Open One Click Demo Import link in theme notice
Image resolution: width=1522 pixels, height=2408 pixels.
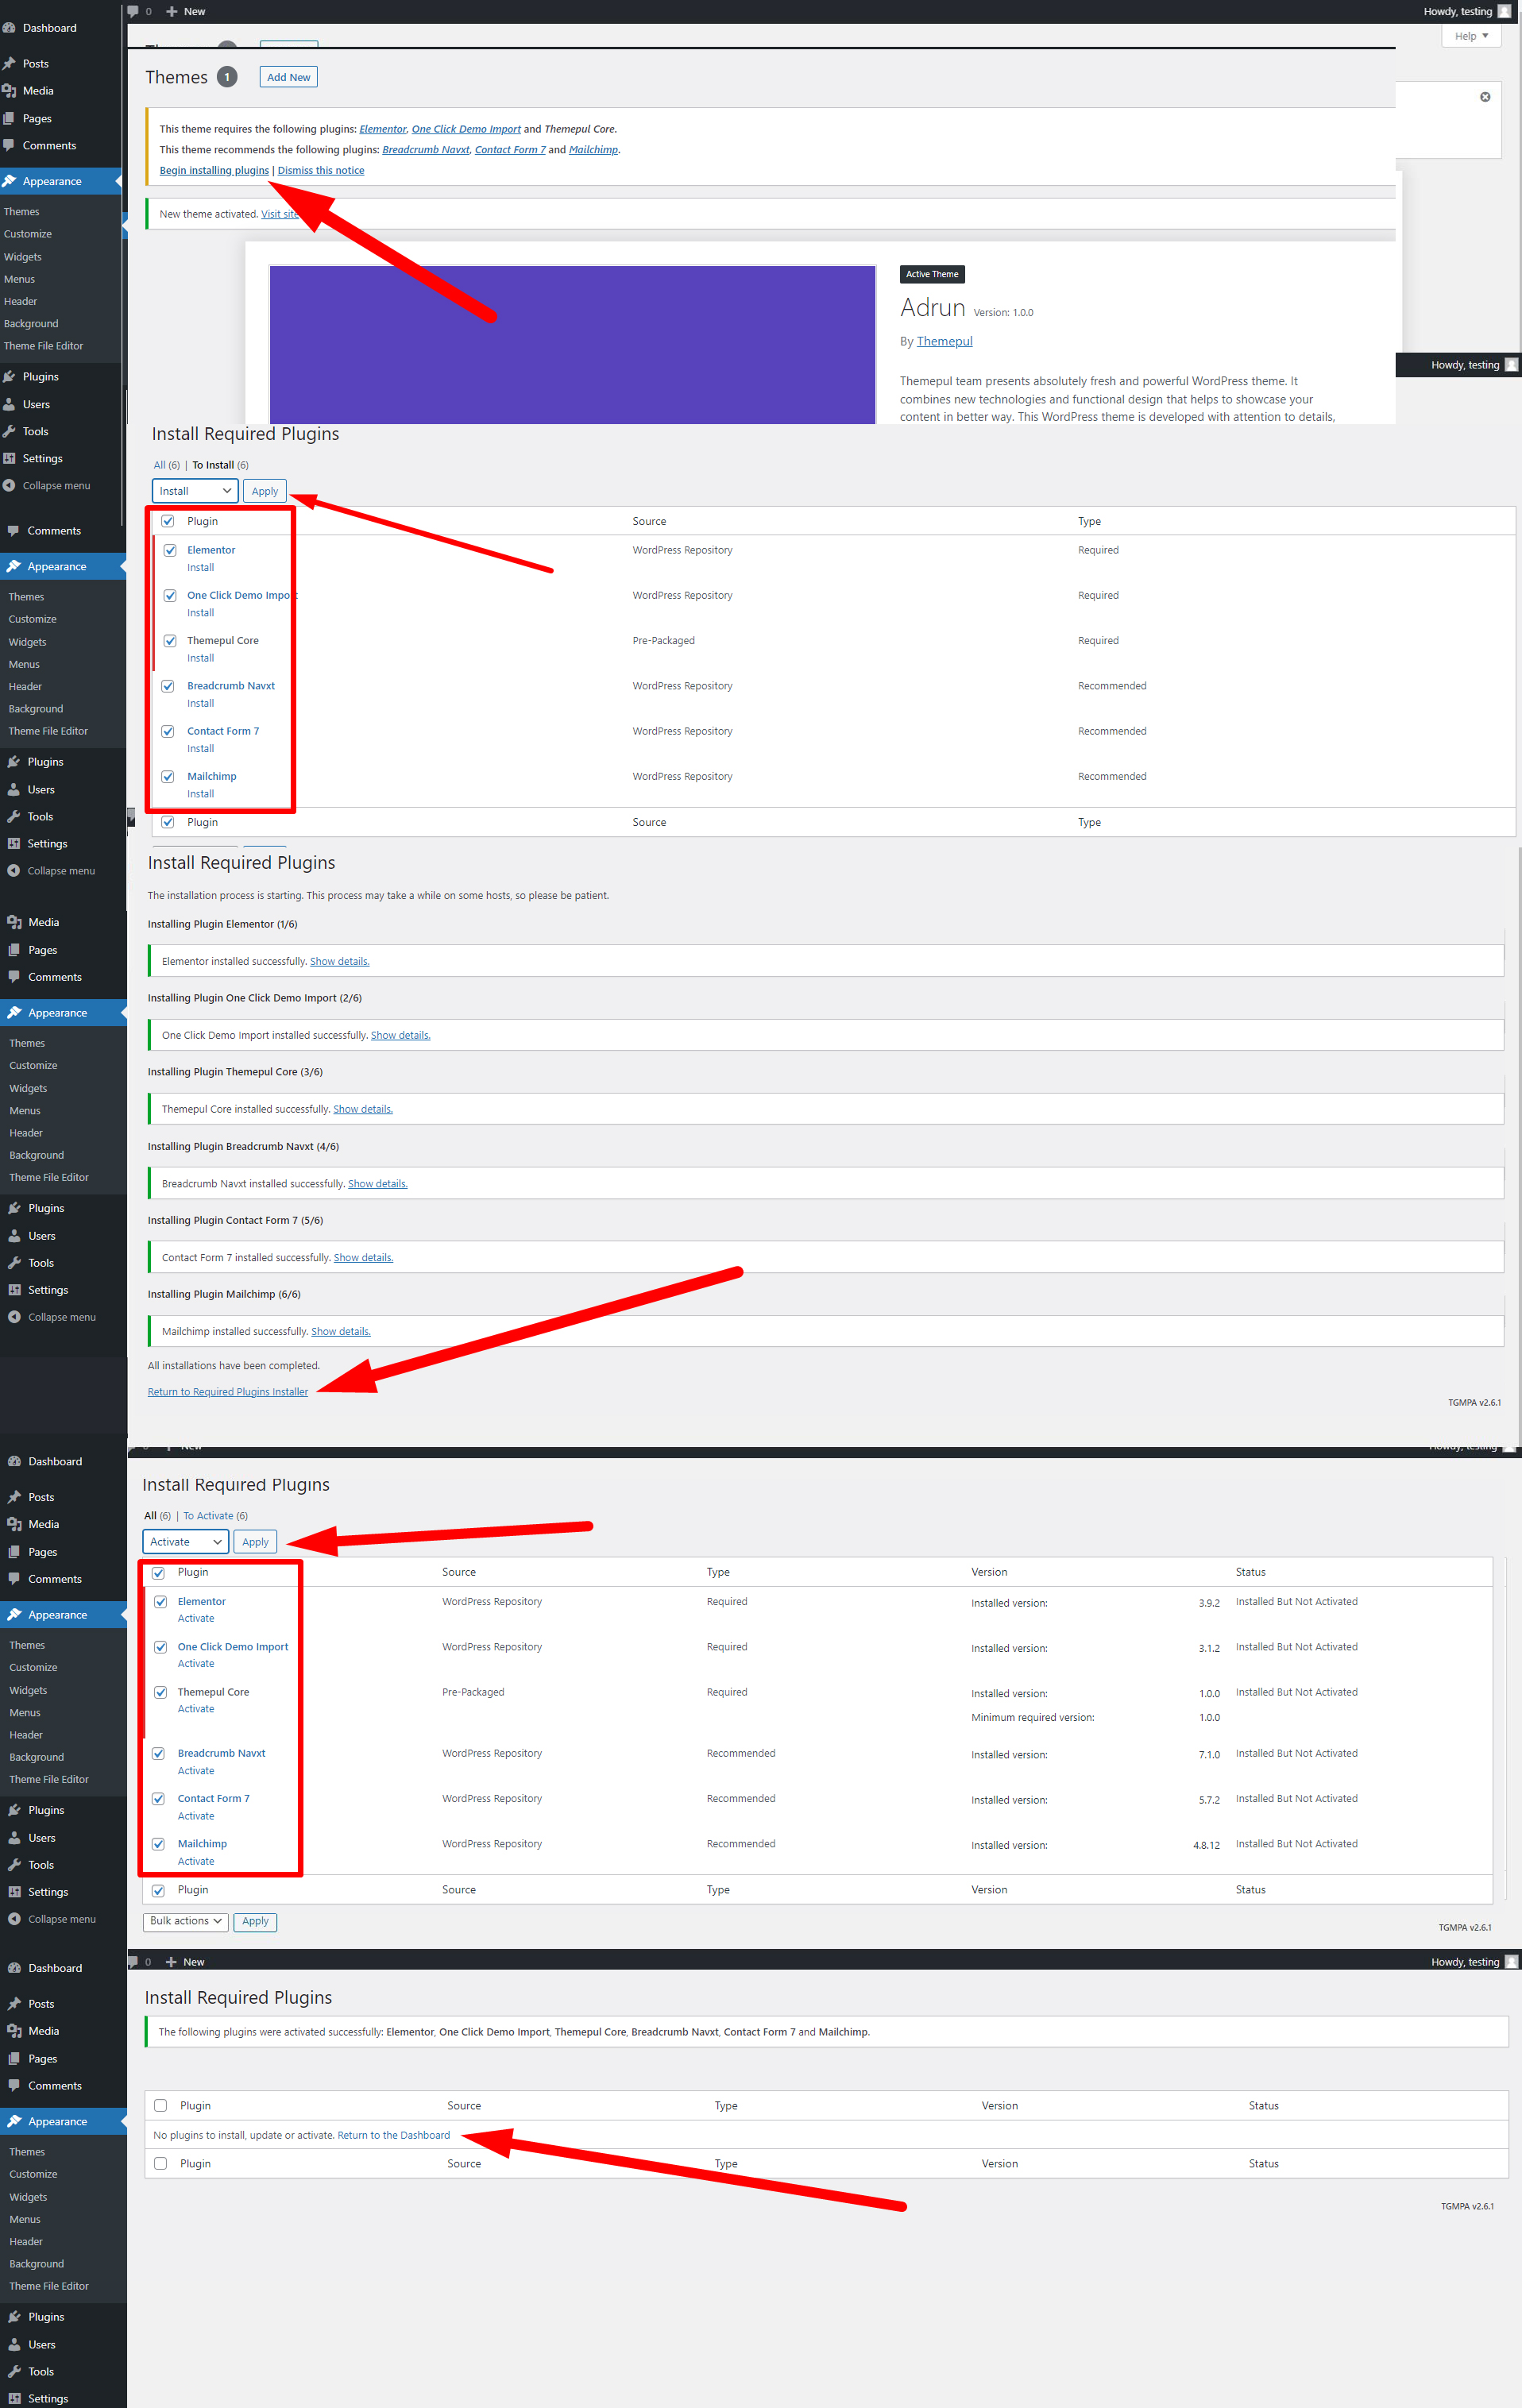(466, 129)
